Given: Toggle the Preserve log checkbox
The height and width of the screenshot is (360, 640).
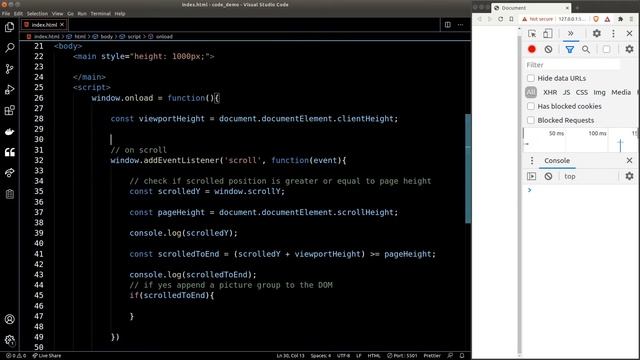Looking at the screenshot, I should tap(607, 49).
